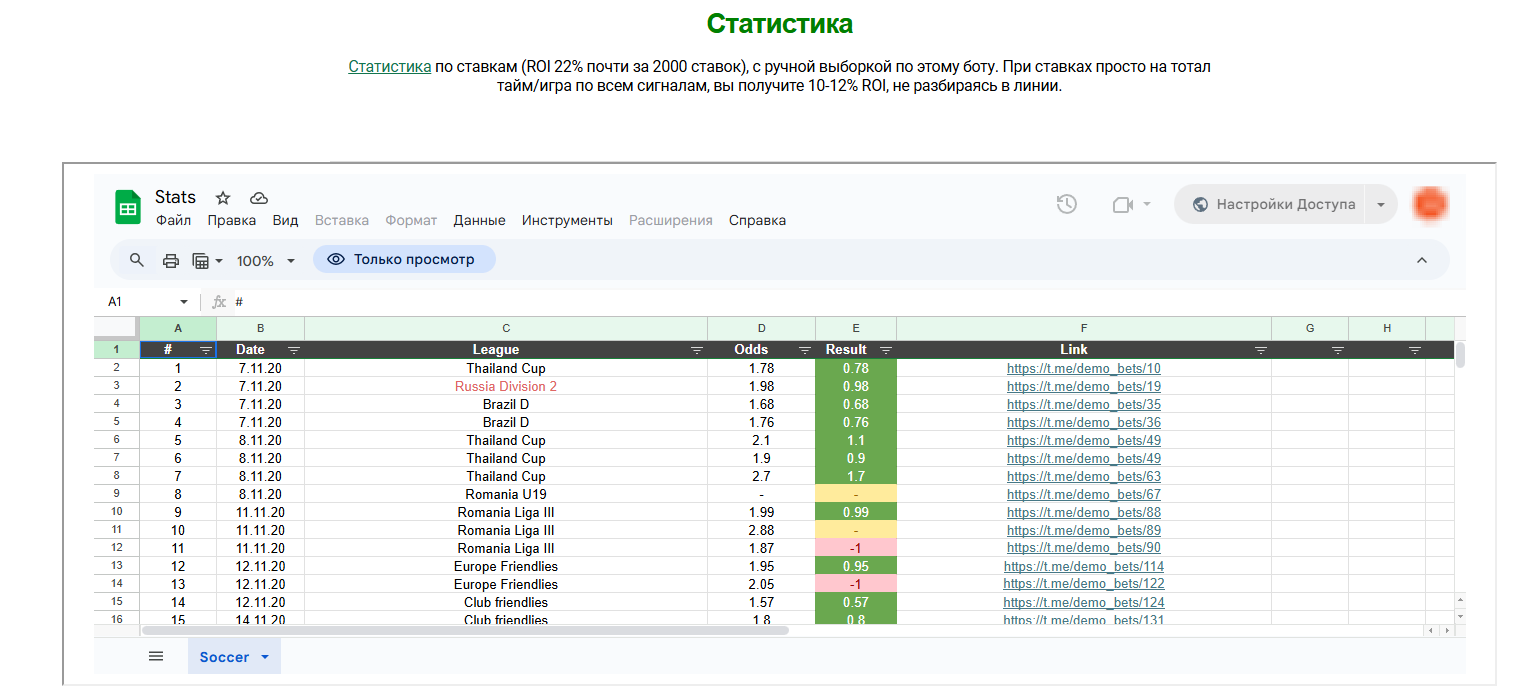Open filter for the Date column

tap(293, 350)
